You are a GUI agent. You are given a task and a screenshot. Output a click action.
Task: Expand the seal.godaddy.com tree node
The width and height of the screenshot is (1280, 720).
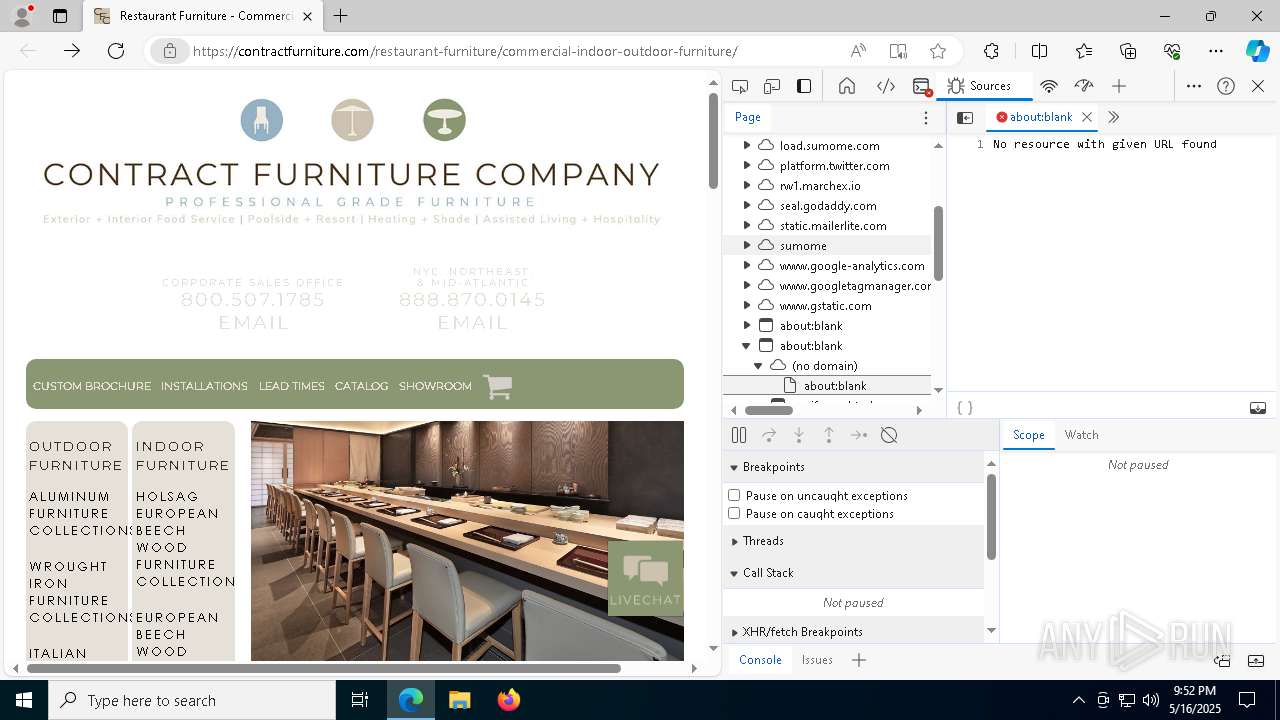click(746, 205)
